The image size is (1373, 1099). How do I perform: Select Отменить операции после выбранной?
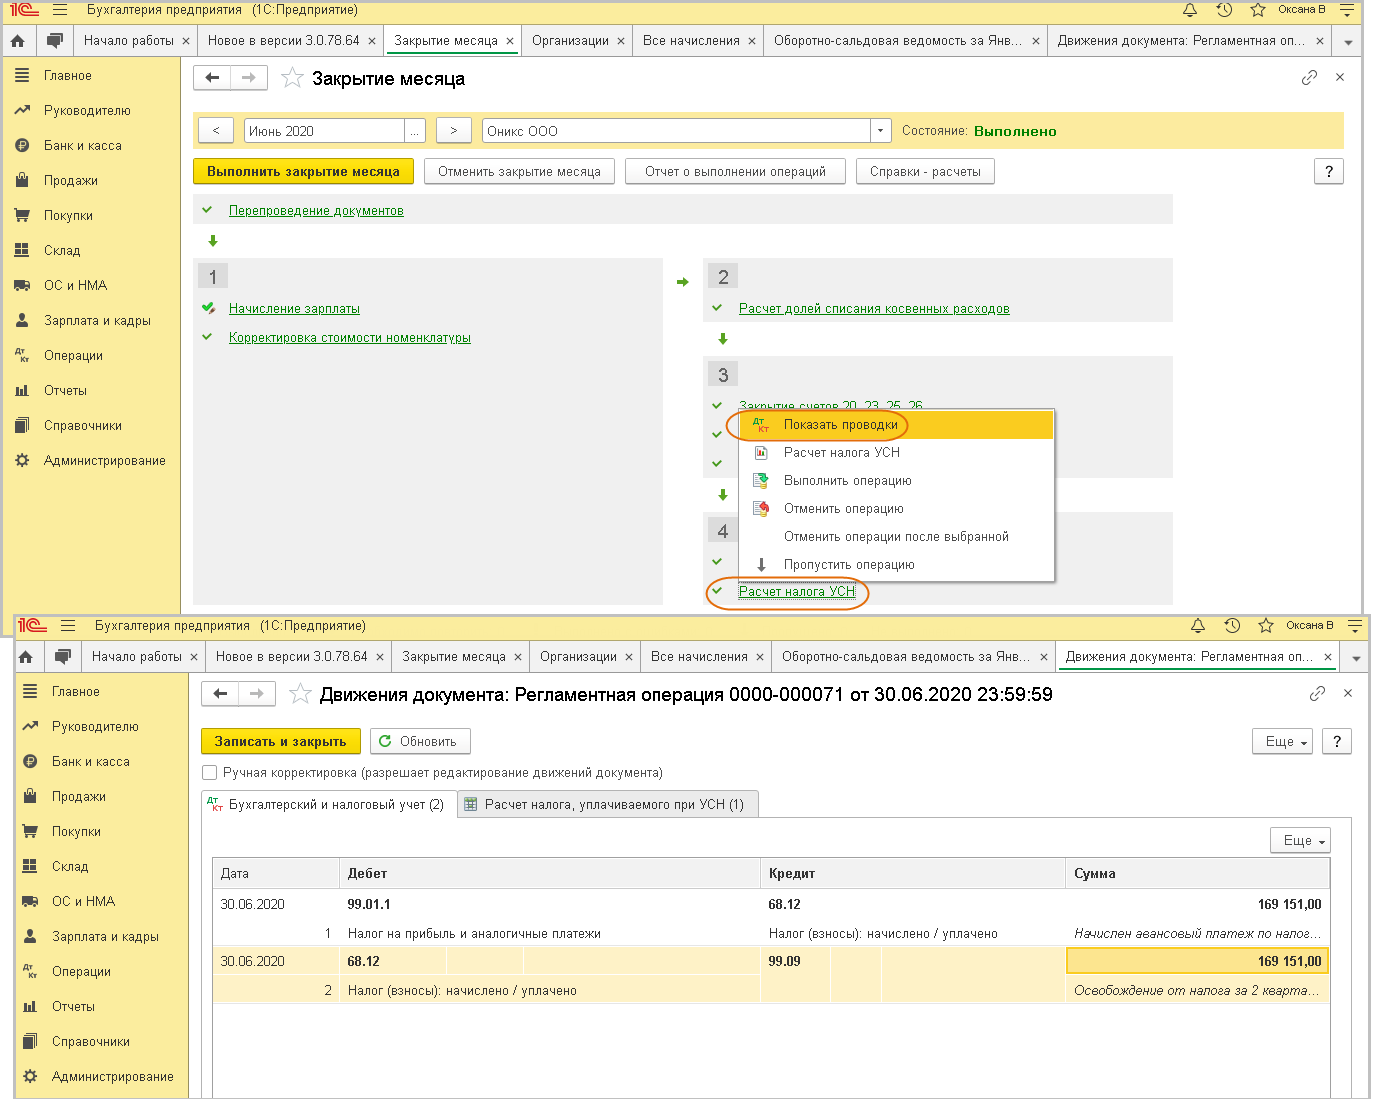click(x=896, y=537)
